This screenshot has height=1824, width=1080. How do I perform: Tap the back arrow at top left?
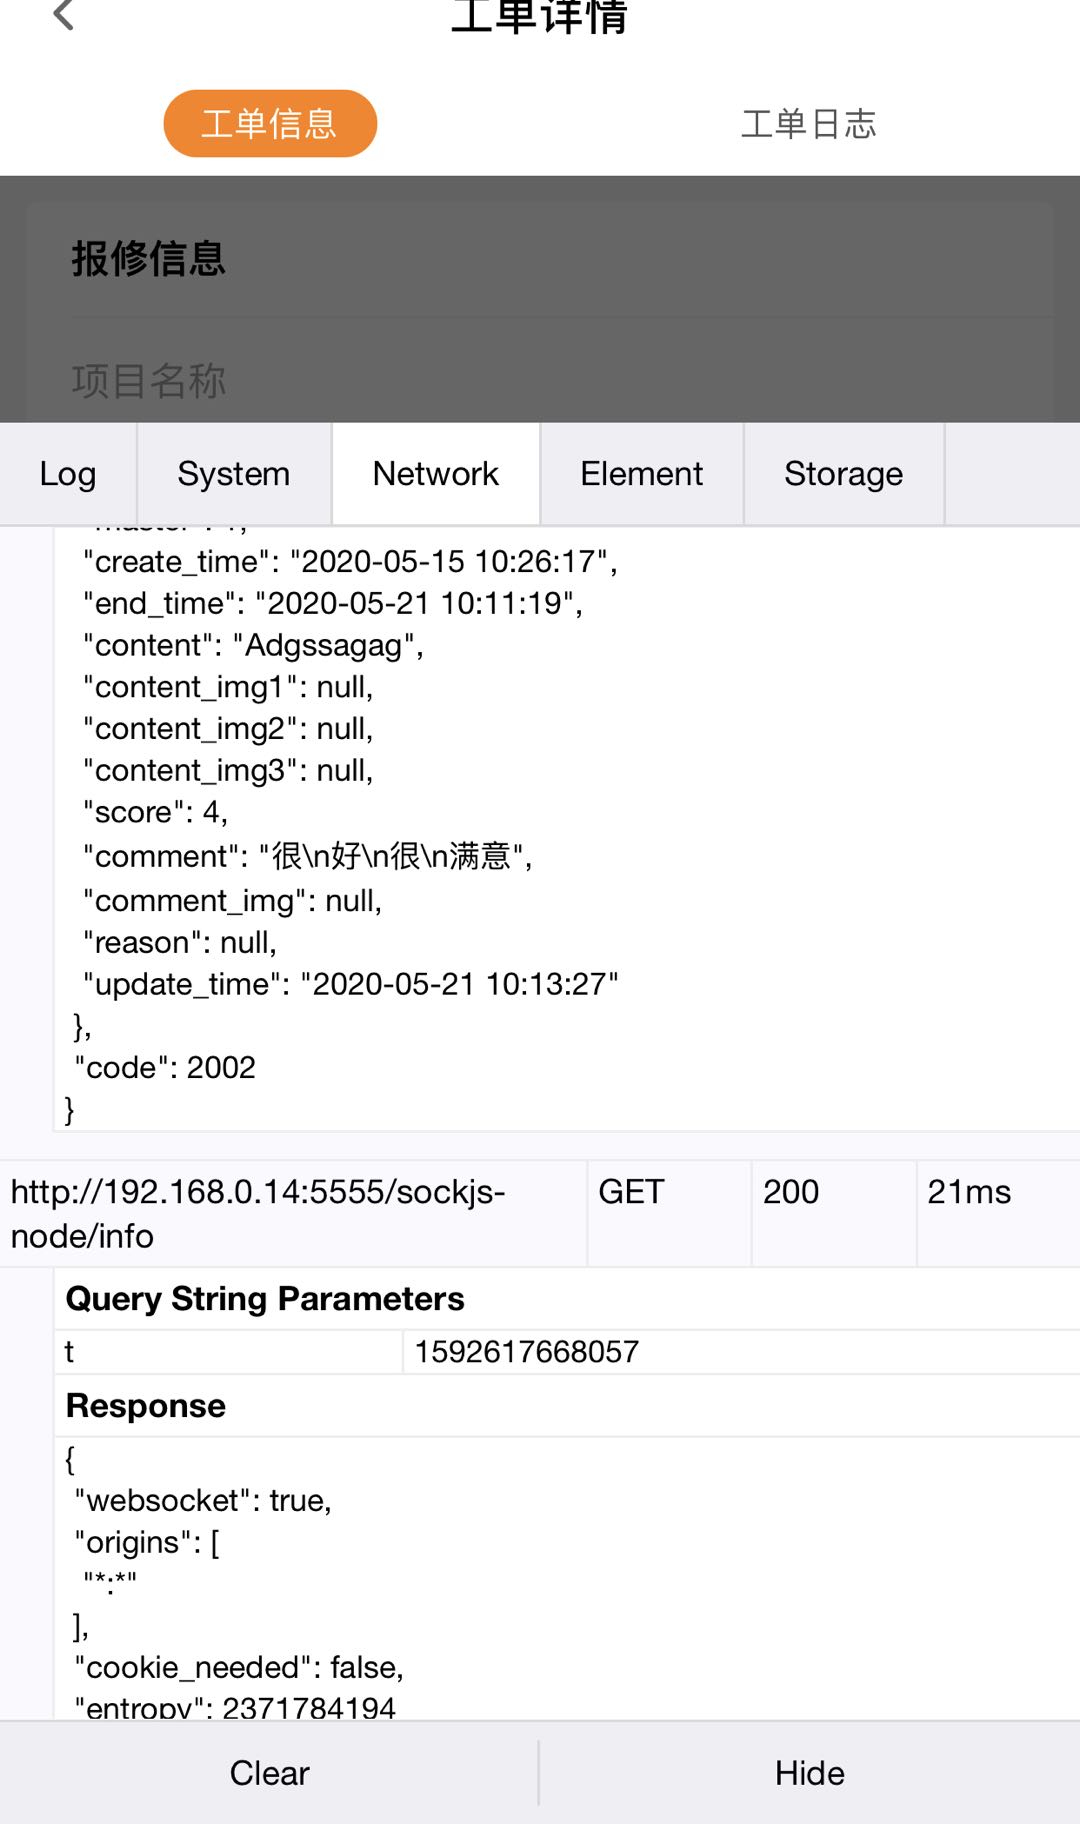pyautogui.click(x=64, y=18)
